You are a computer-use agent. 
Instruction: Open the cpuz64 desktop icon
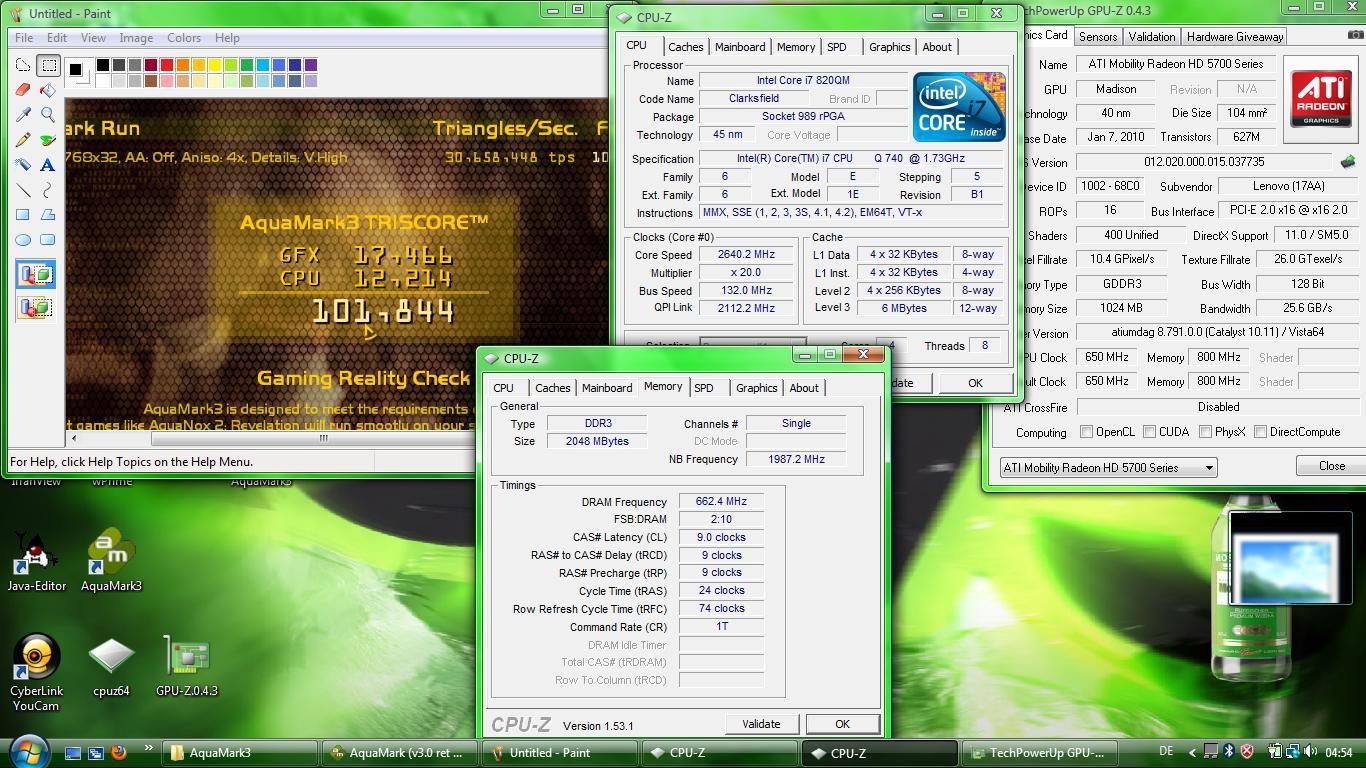[111, 667]
